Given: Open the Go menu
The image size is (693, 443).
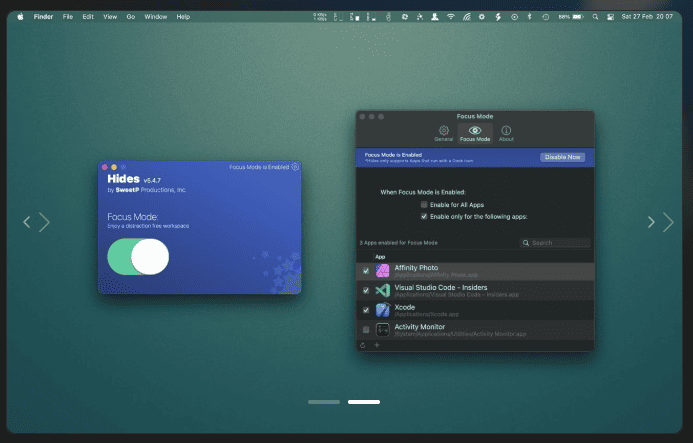Looking at the screenshot, I should 131,17.
